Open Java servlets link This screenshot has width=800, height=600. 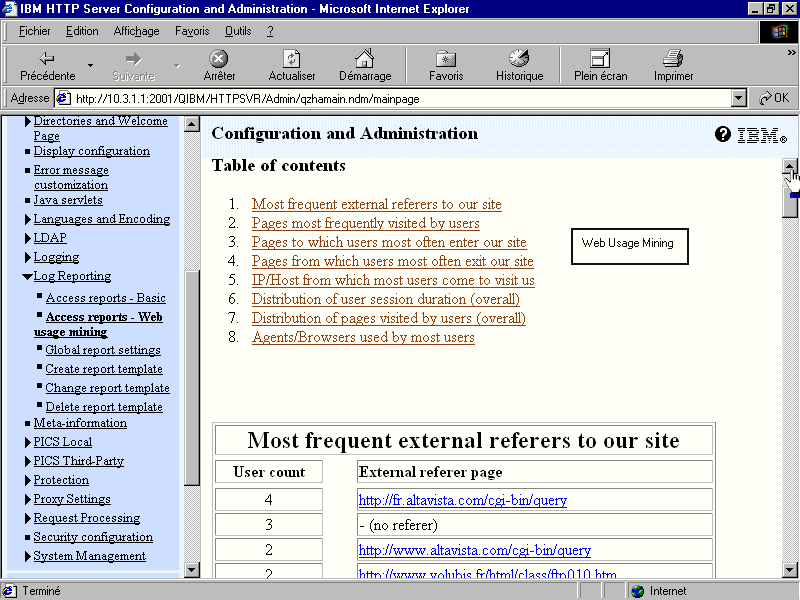click(68, 200)
